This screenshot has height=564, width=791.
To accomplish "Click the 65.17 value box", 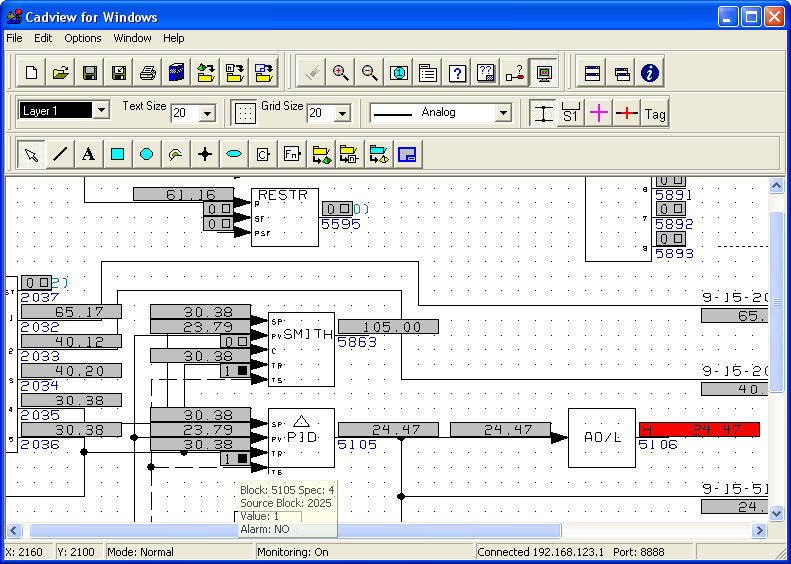I will tap(71, 312).
